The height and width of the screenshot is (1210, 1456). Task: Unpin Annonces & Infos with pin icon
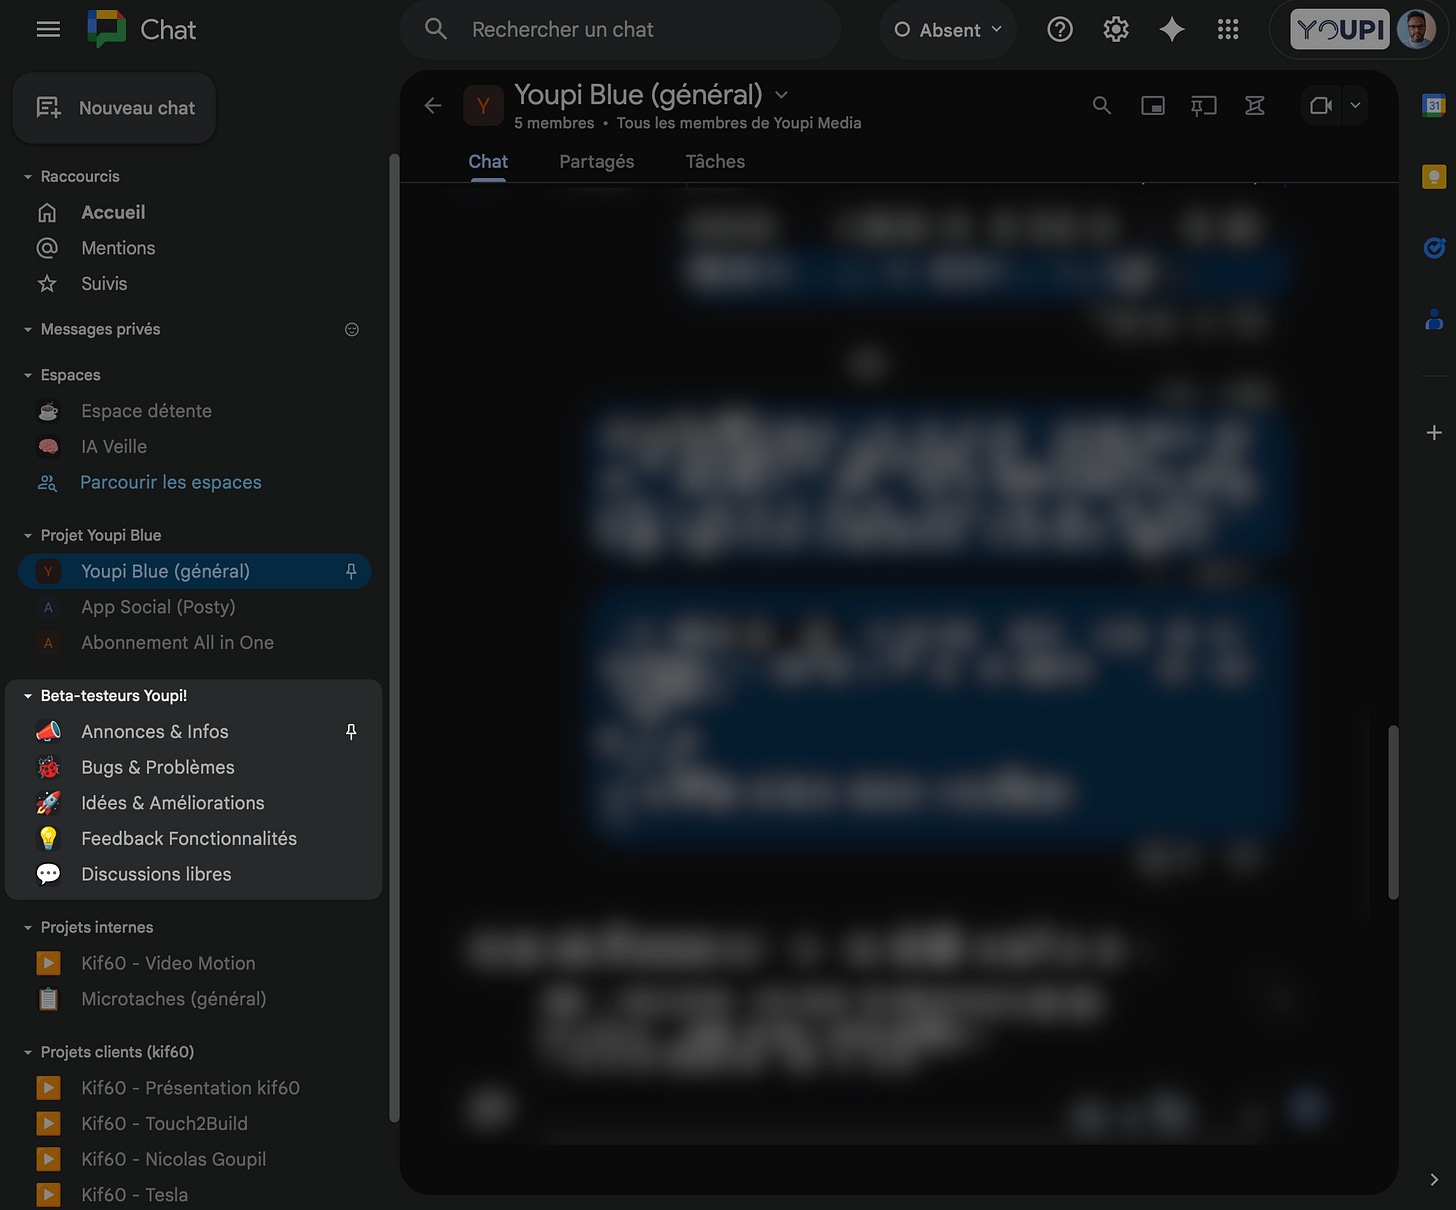351,732
